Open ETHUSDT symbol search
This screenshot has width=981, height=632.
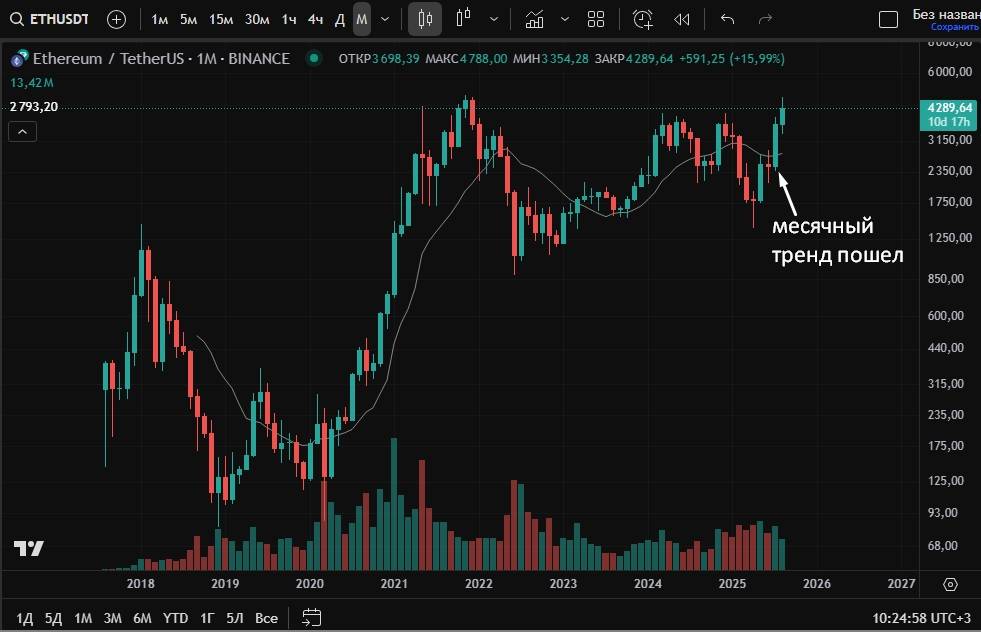coord(52,19)
